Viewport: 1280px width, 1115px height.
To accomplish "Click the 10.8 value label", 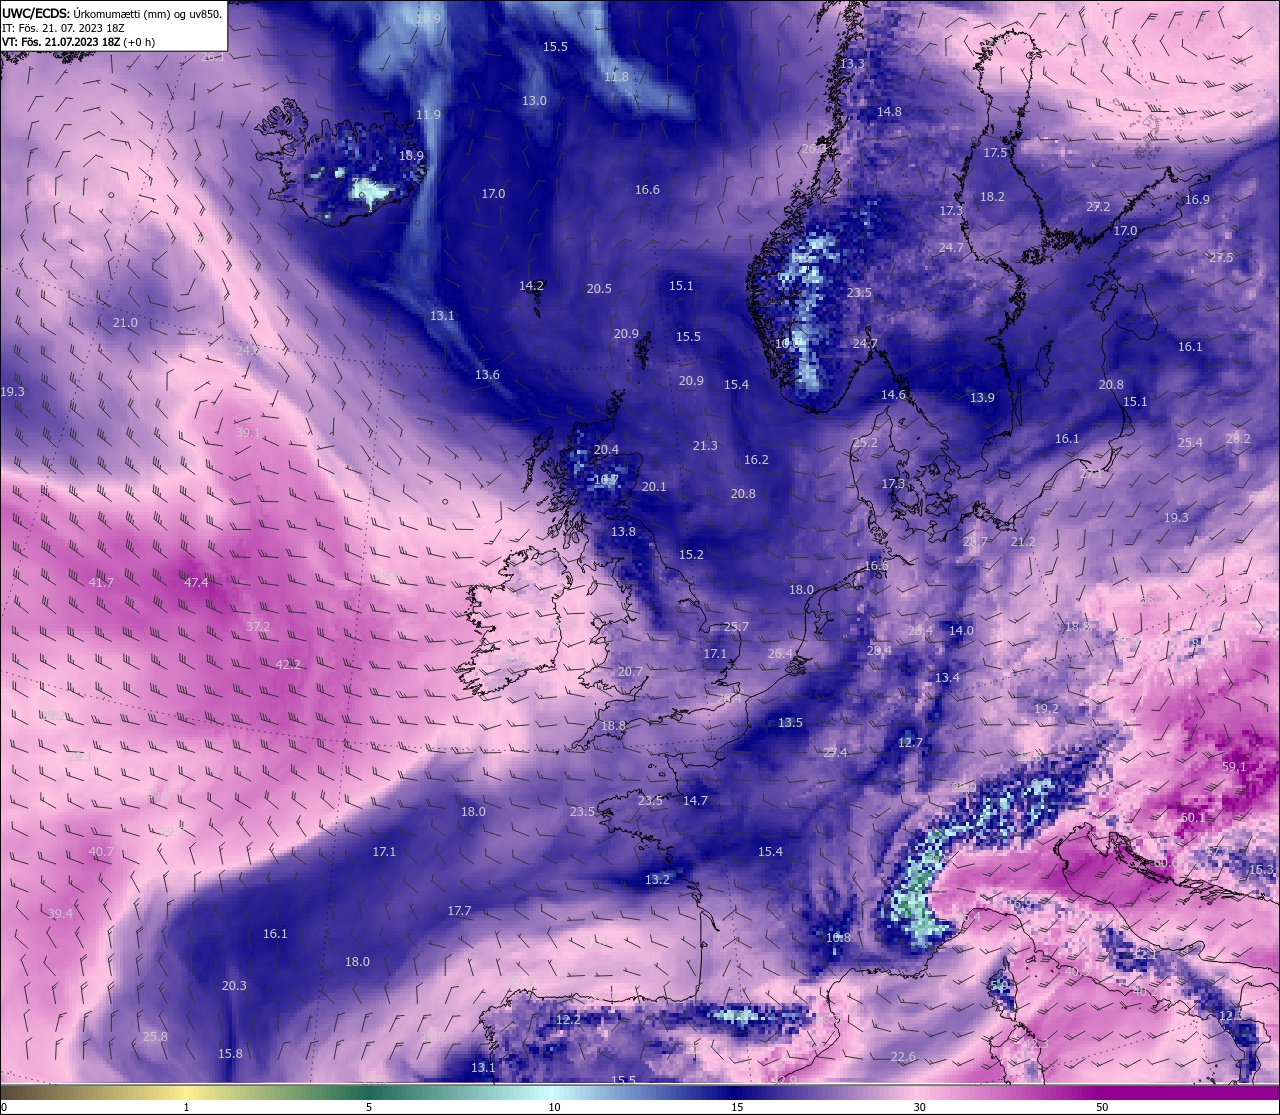I will (838, 938).
